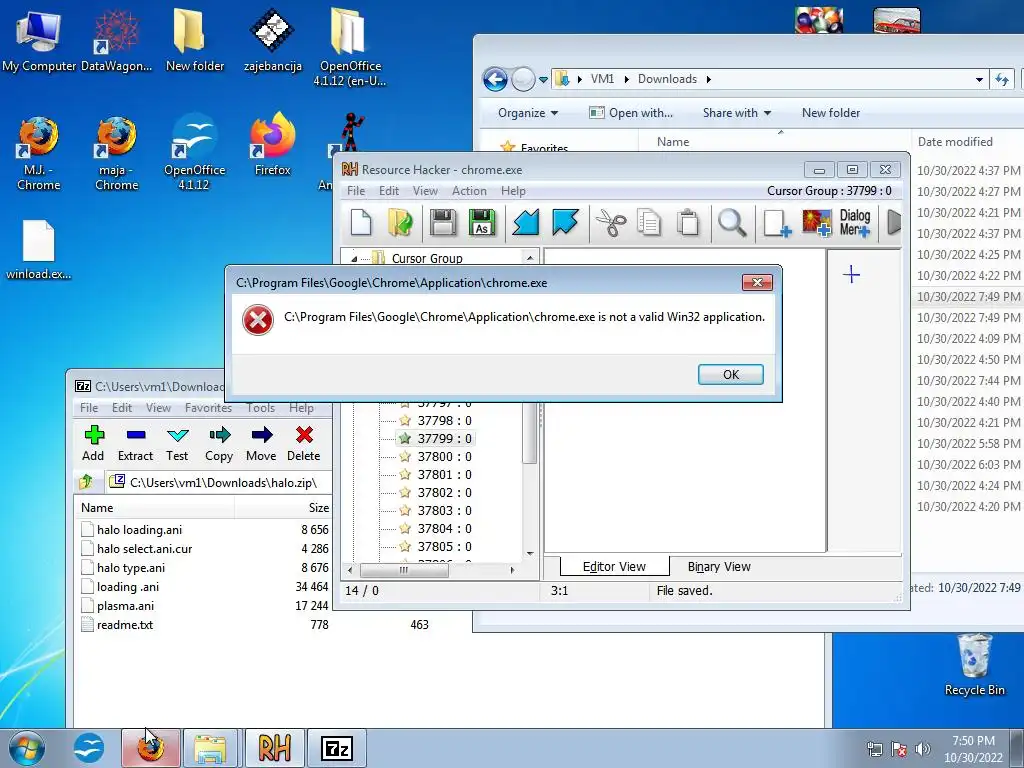Open Explorer recent locations dropdown arrow
Screen dimensions: 1024x768
(543, 80)
